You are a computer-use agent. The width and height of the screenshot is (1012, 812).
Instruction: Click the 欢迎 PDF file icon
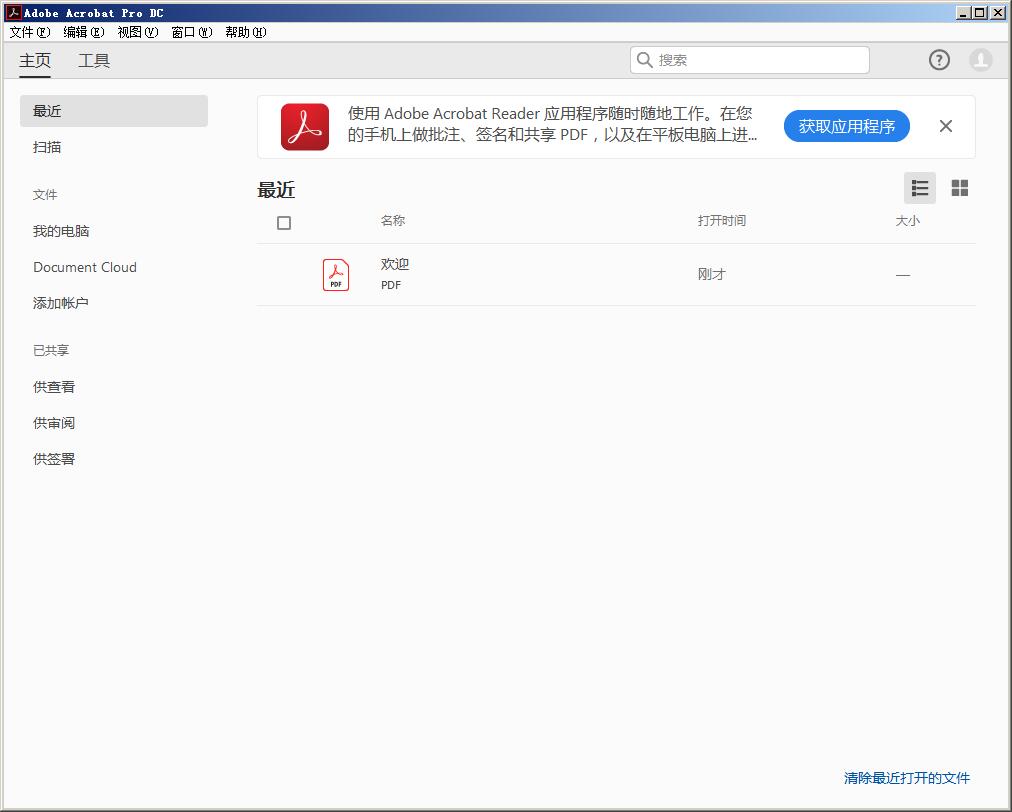pos(336,274)
